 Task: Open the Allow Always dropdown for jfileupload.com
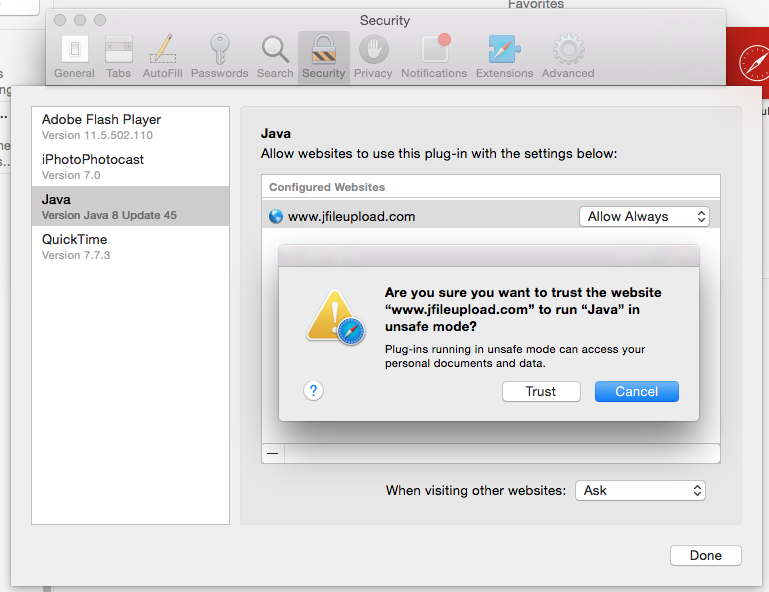pyautogui.click(x=644, y=216)
